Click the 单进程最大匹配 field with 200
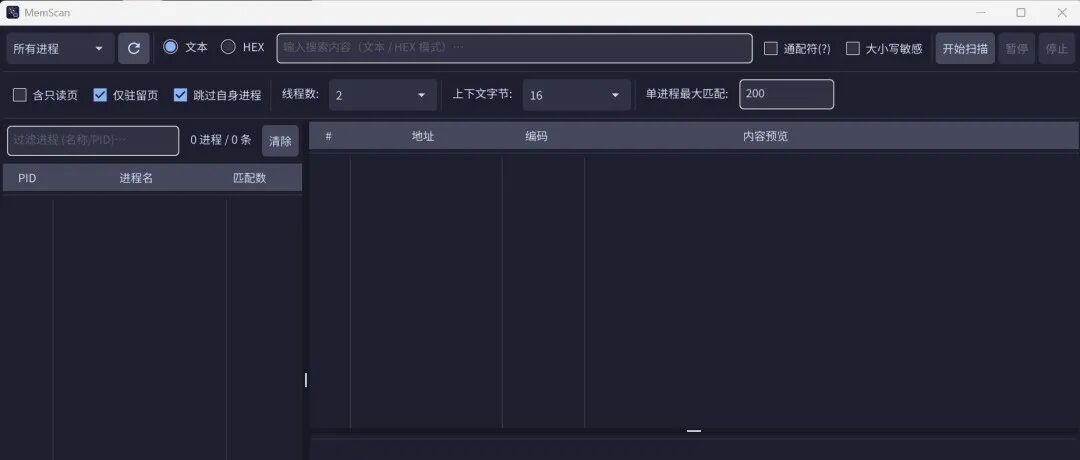1080x460 pixels. tap(787, 94)
